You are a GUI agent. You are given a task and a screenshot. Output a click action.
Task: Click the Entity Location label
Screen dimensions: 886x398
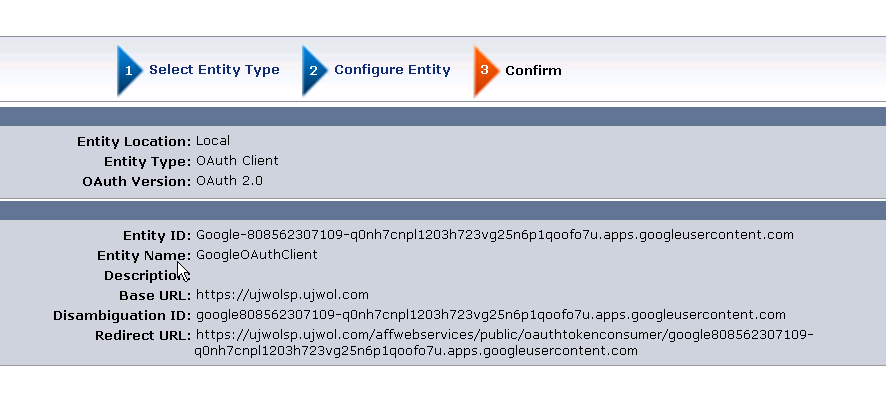(134, 141)
